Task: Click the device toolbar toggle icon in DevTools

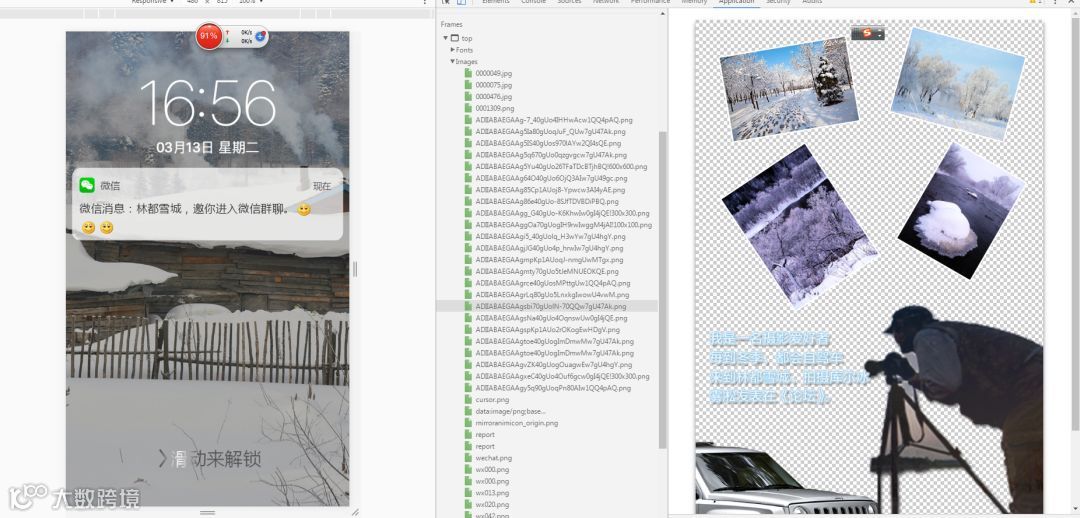Action: point(461,2)
